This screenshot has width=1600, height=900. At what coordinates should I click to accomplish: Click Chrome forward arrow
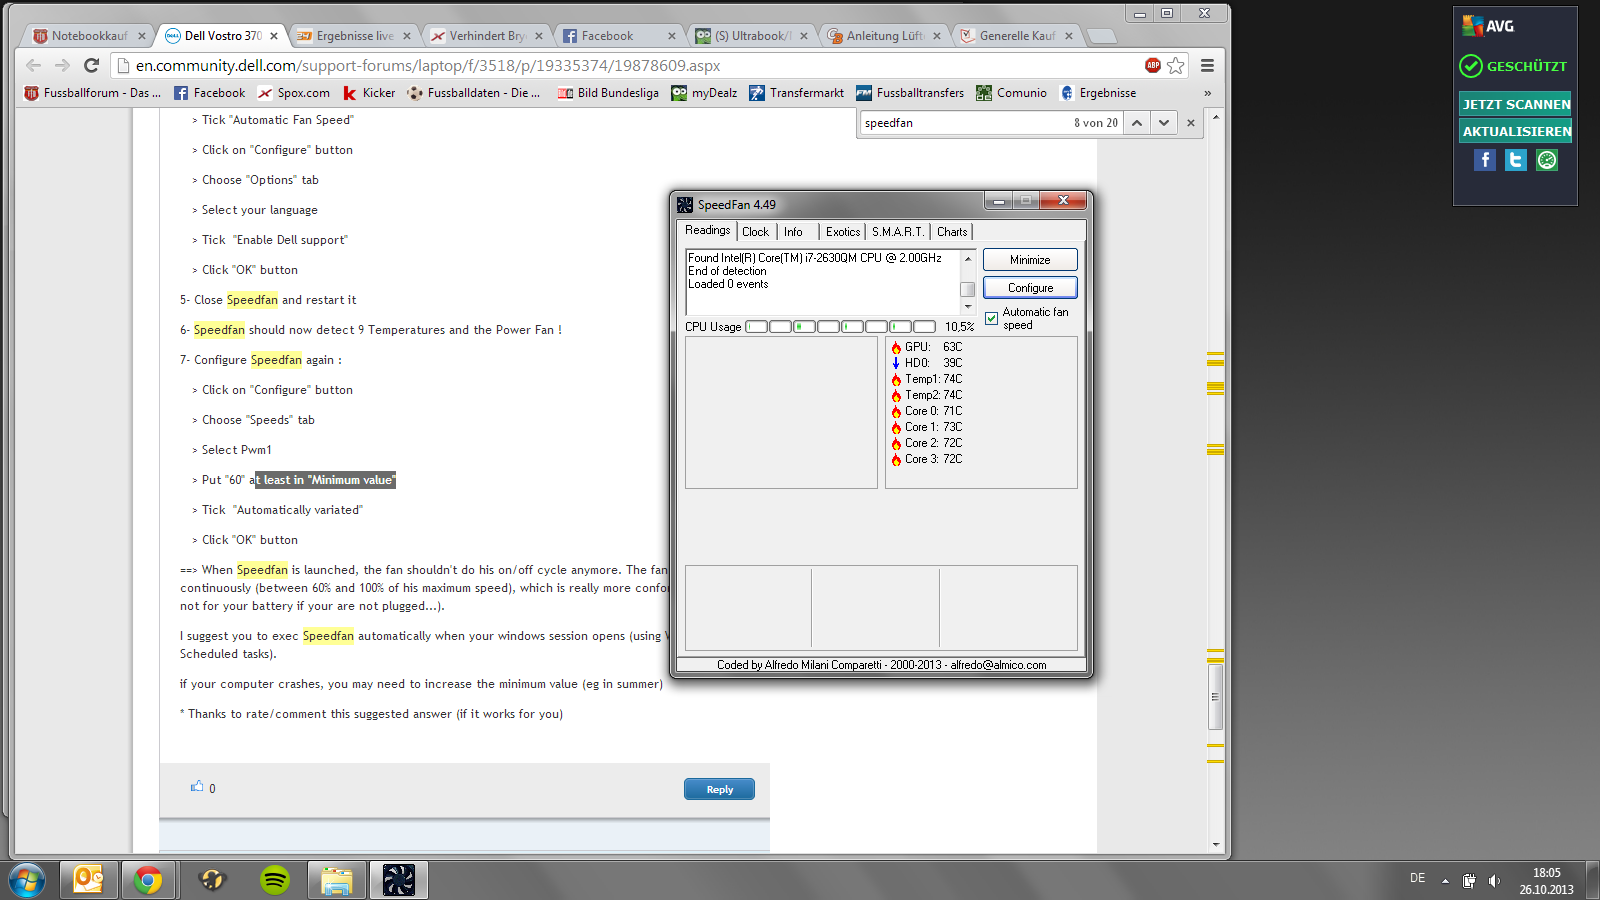click(62, 65)
